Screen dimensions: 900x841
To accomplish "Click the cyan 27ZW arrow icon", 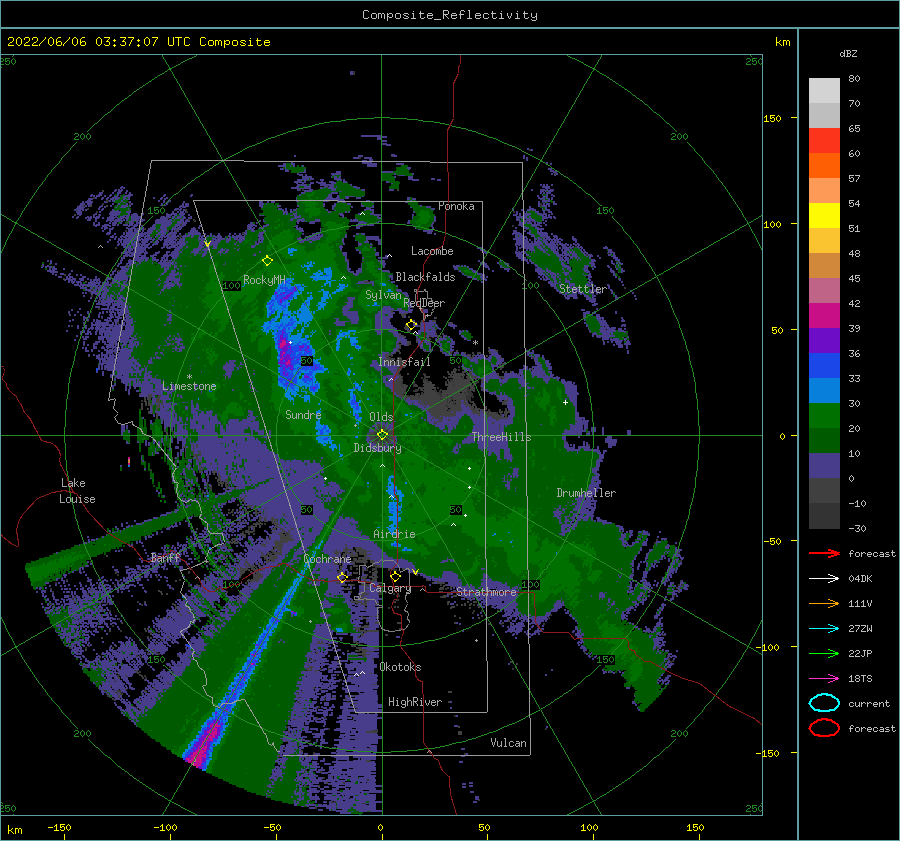I will (824, 629).
